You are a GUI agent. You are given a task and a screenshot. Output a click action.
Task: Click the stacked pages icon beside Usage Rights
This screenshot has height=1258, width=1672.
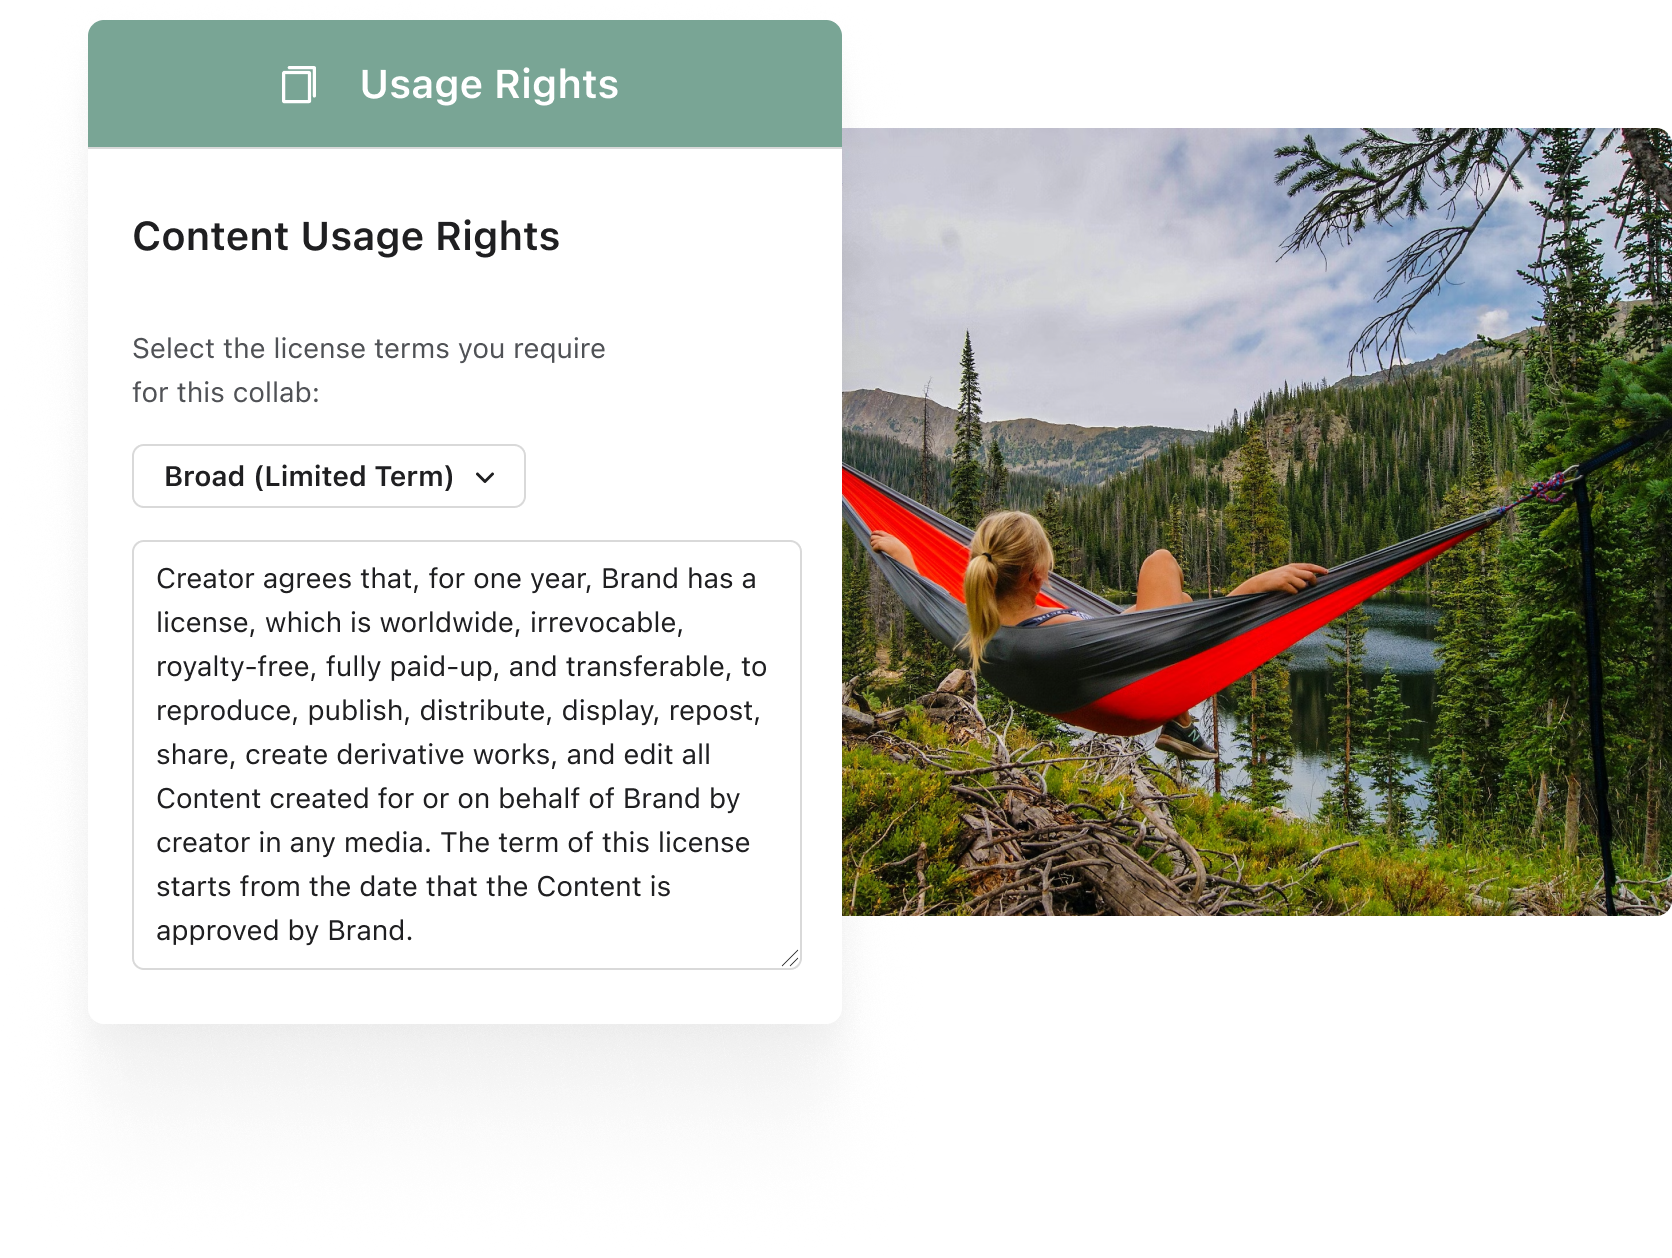coord(298,84)
